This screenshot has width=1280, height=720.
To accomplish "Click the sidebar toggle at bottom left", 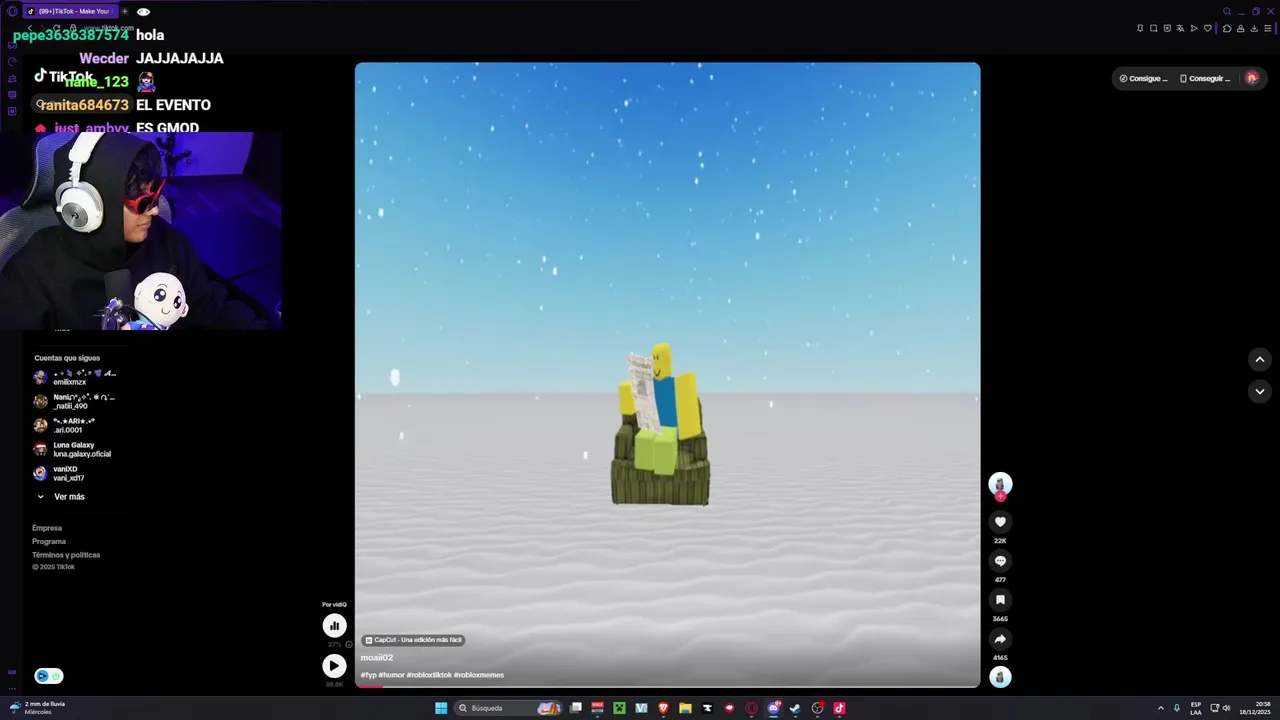I will [48, 676].
